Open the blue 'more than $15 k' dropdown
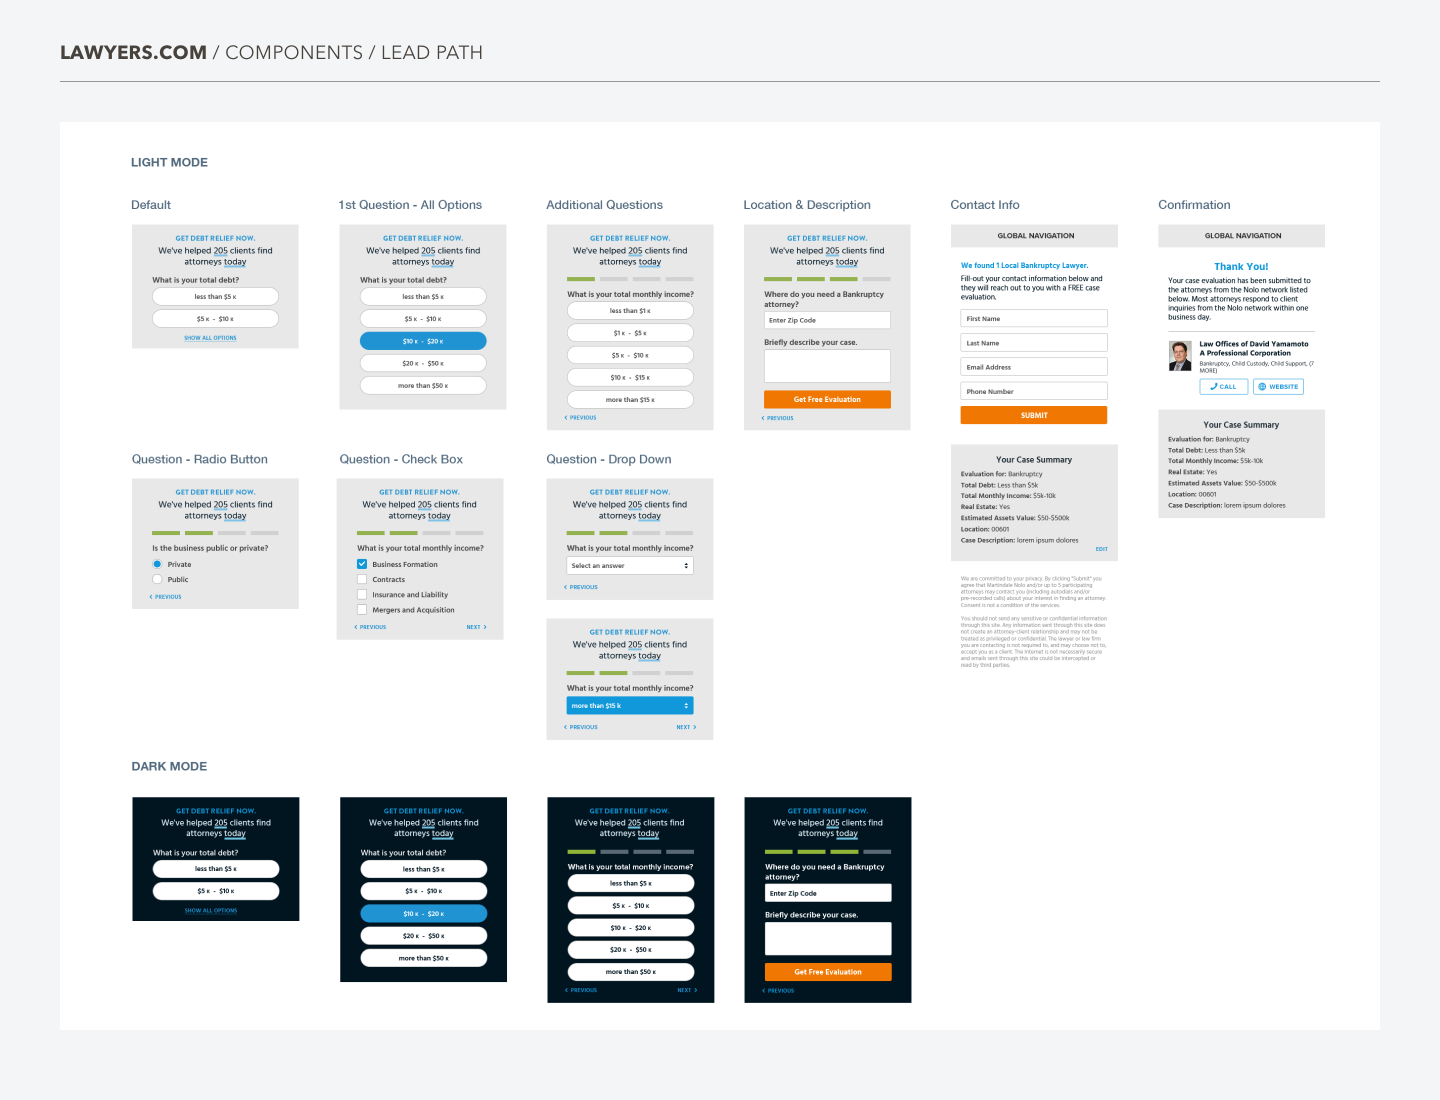Viewport: 1440px width, 1100px height. [x=630, y=706]
